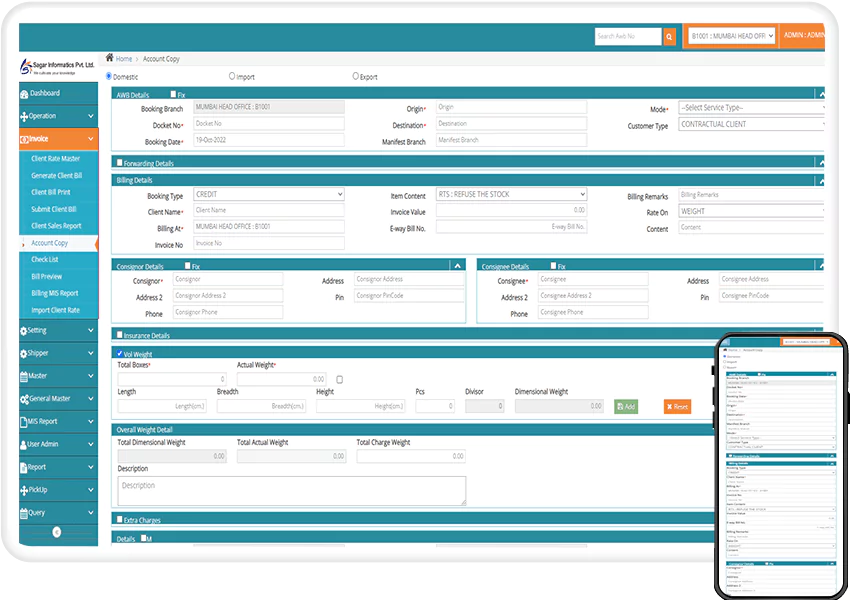The width and height of the screenshot is (850, 600).
Task: Check the AWB Details Fix checkbox
Action: [x=173, y=94]
